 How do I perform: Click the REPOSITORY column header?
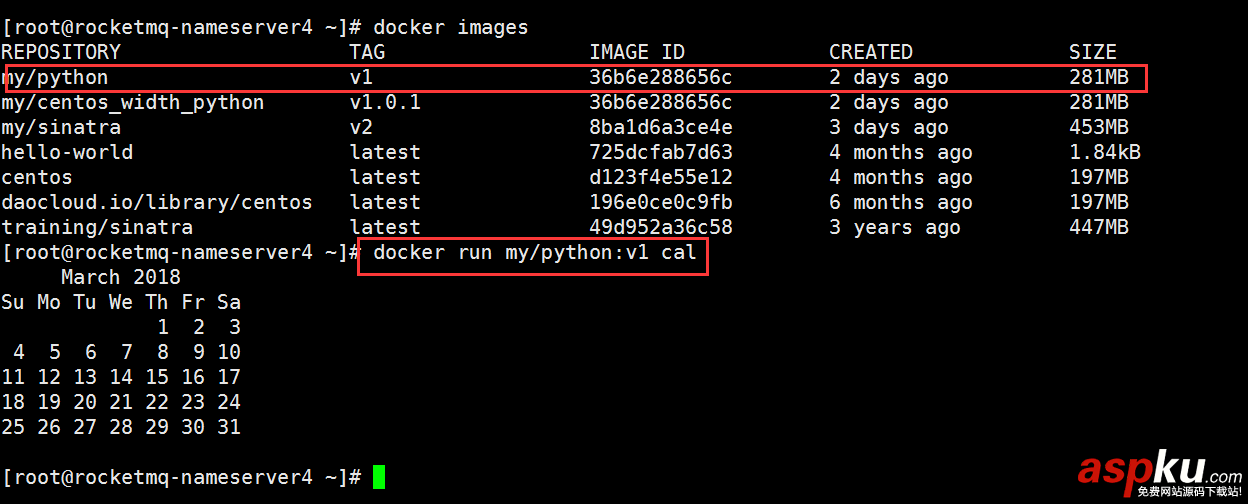point(60,52)
